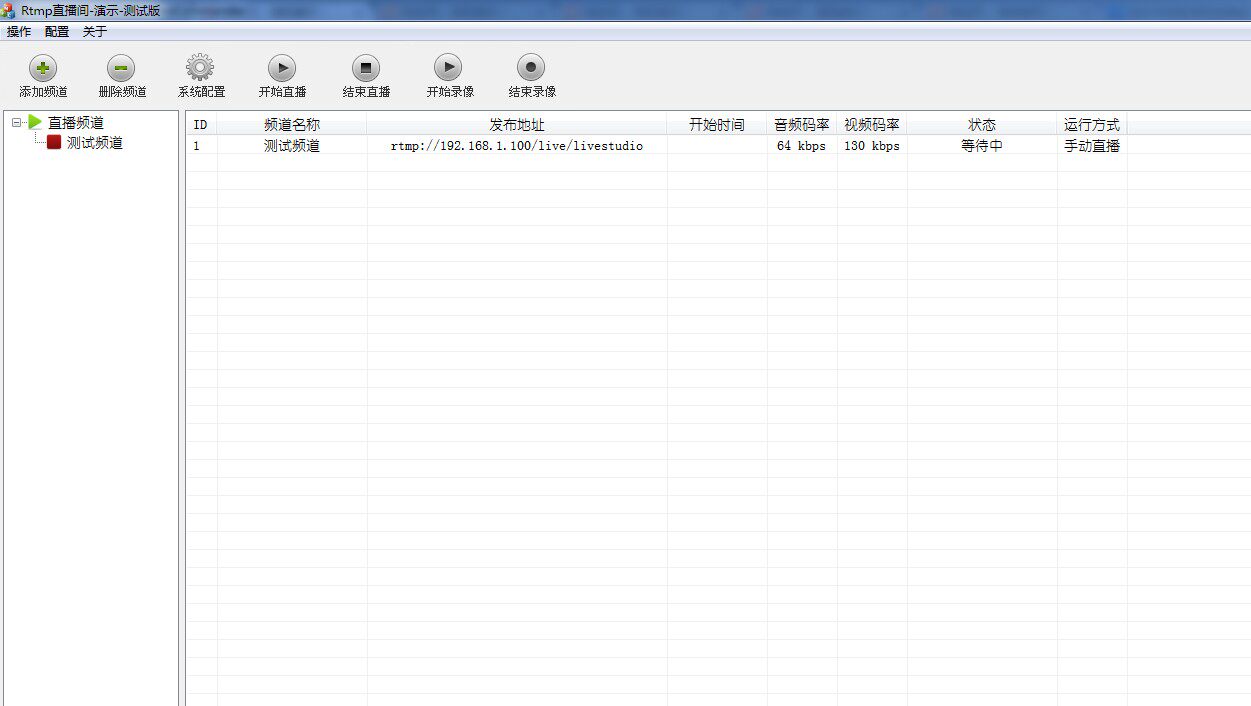Click the green plus Add Channel (添加频道) icon

(43, 68)
